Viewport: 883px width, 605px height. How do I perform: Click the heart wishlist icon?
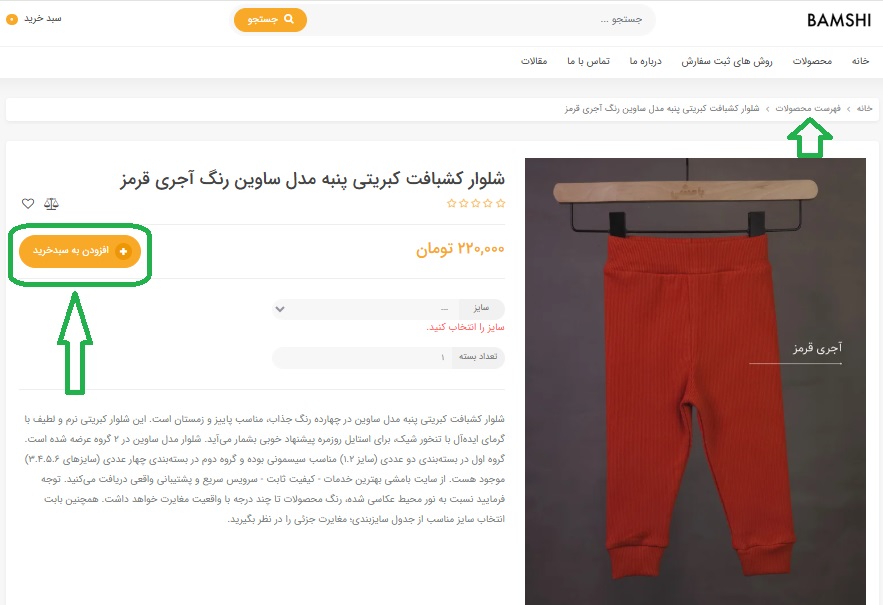pos(28,203)
